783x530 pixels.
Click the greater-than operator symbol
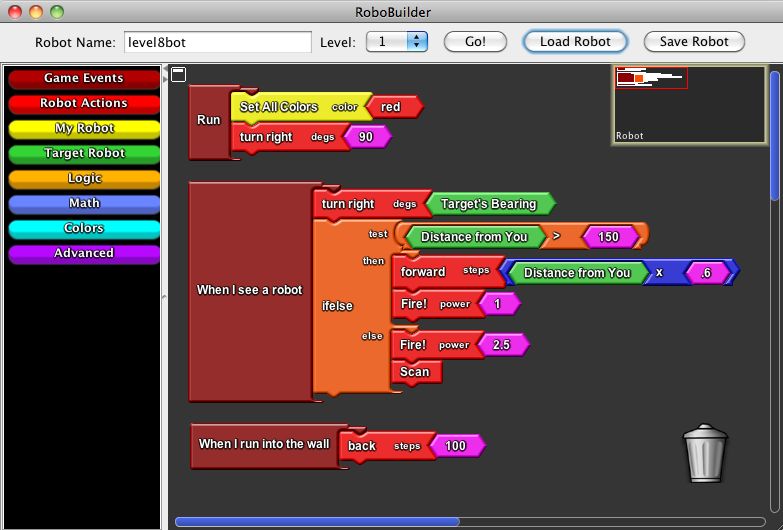pyautogui.click(x=556, y=236)
